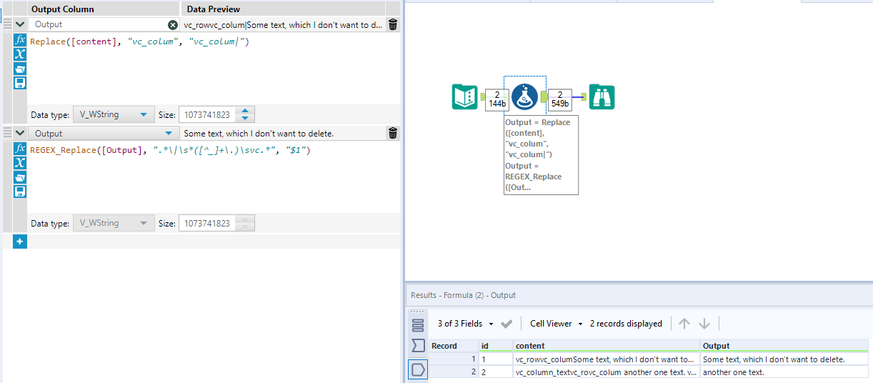873x383 pixels.
Task: Adjust Size stepper of first expression
Action: pos(246,115)
